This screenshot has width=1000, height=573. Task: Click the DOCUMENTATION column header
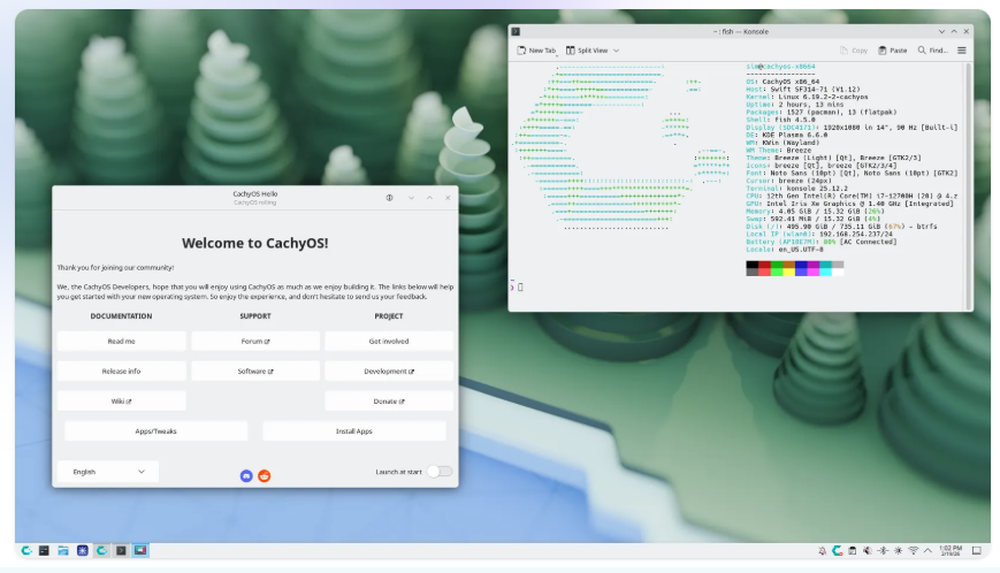[121, 316]
